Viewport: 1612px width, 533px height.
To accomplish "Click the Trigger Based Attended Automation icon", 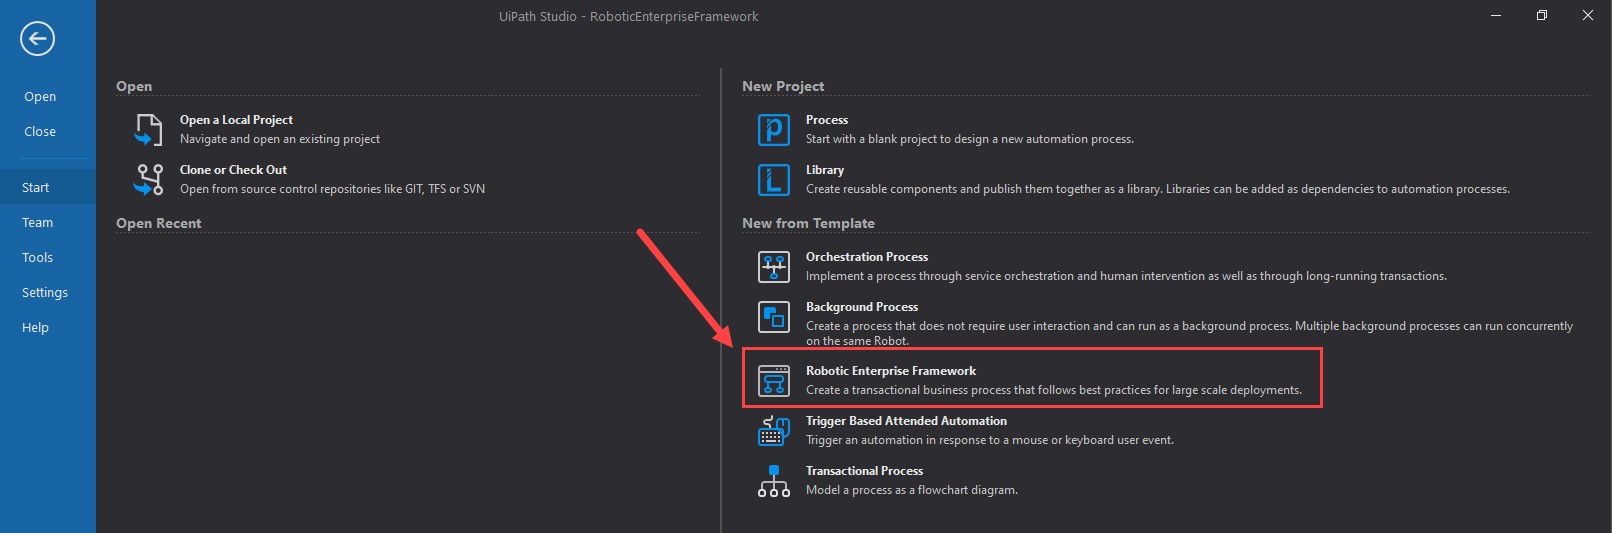I will 774,431.
